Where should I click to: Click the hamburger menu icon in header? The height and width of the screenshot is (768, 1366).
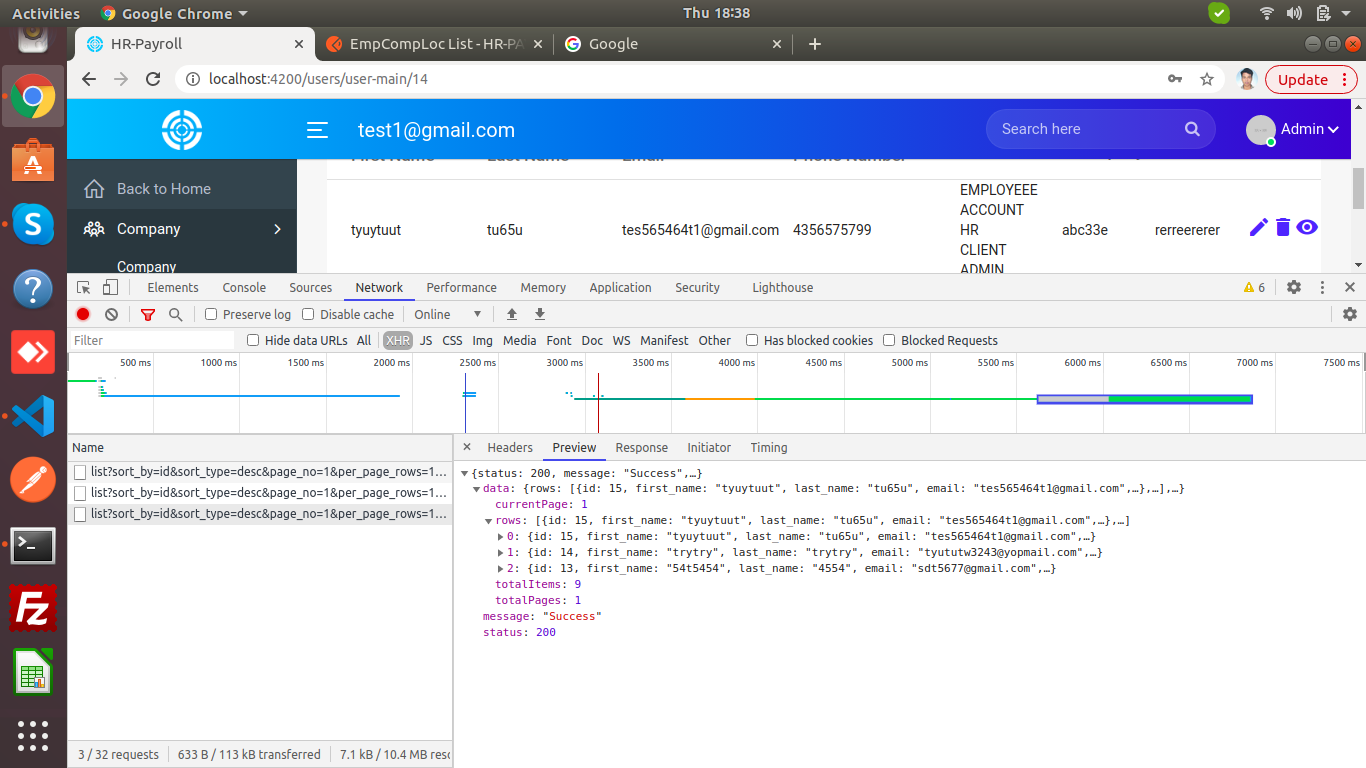(317, 130)
